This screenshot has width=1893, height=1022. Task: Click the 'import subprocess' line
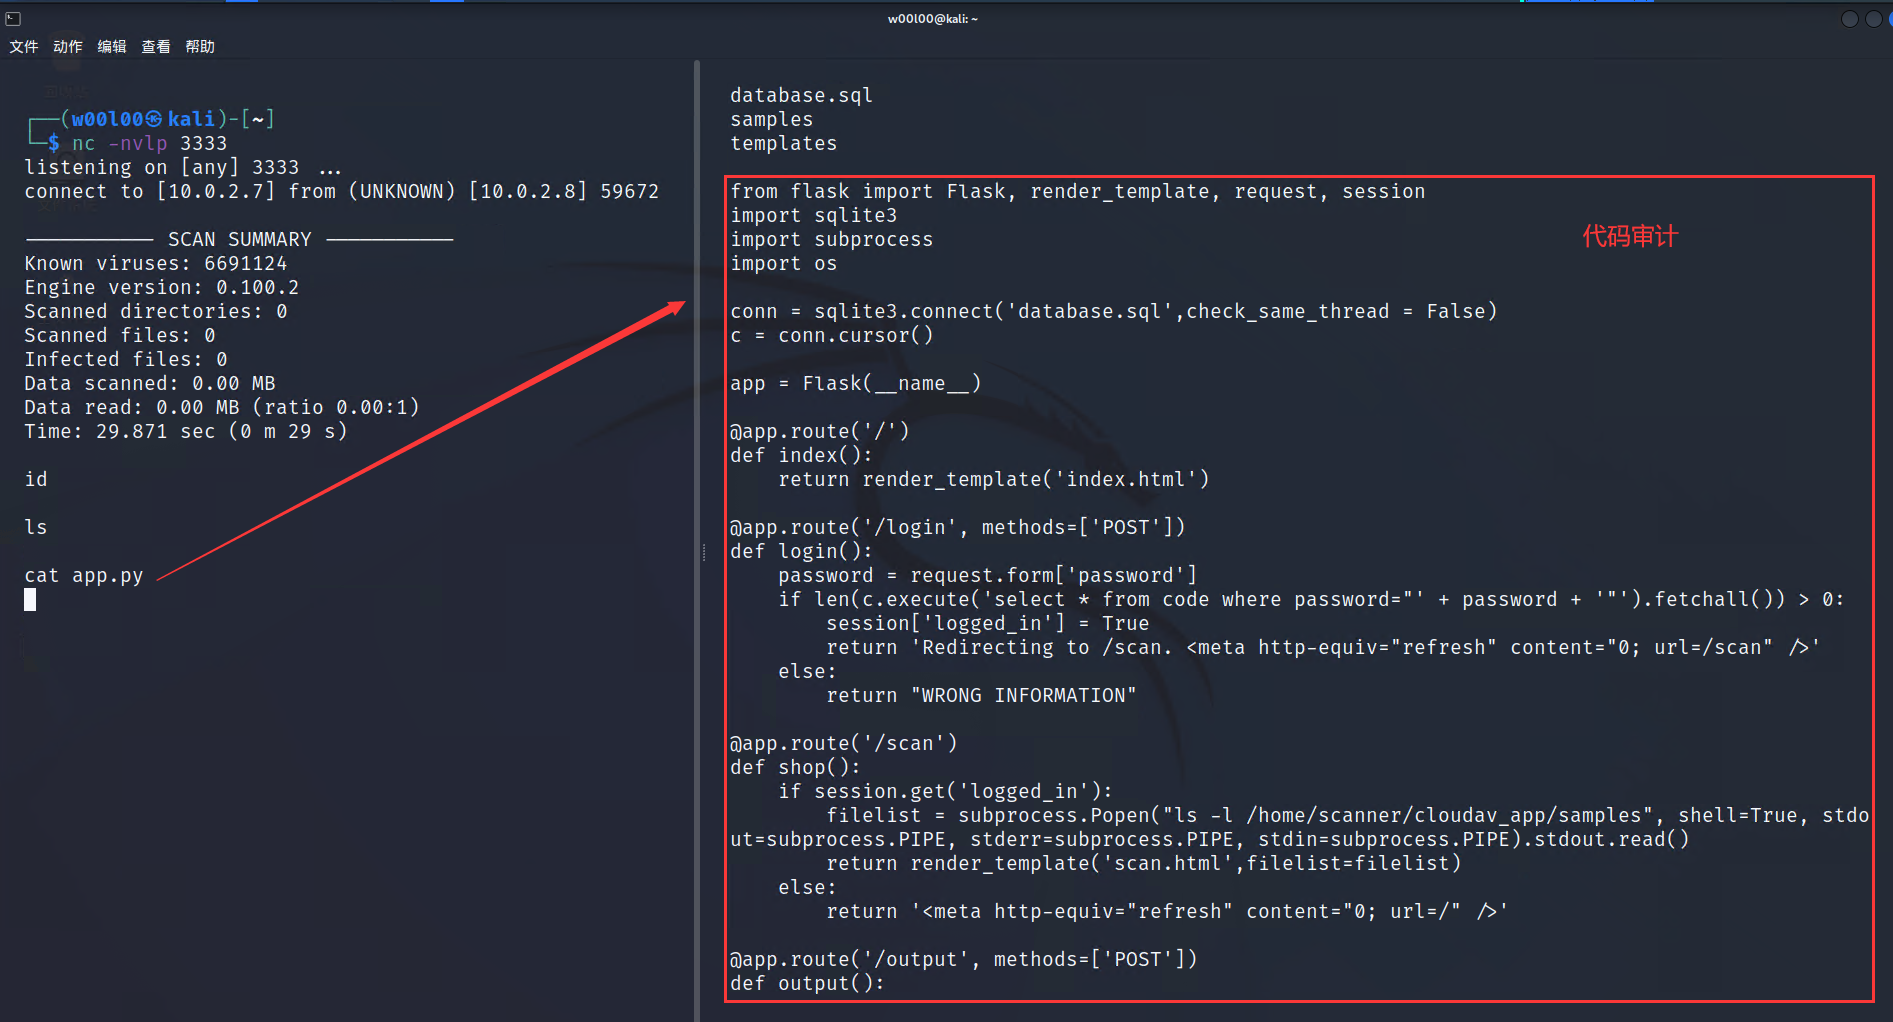click(x=831, y=239)
